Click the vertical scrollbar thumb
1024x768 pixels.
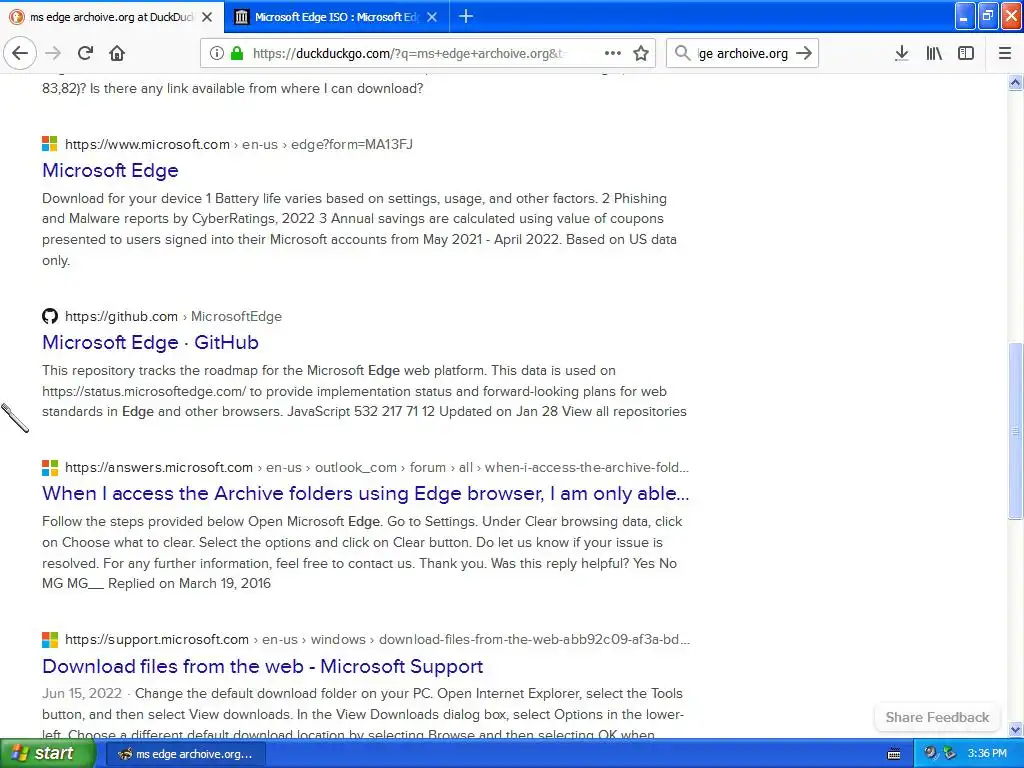coord(1015,431)
